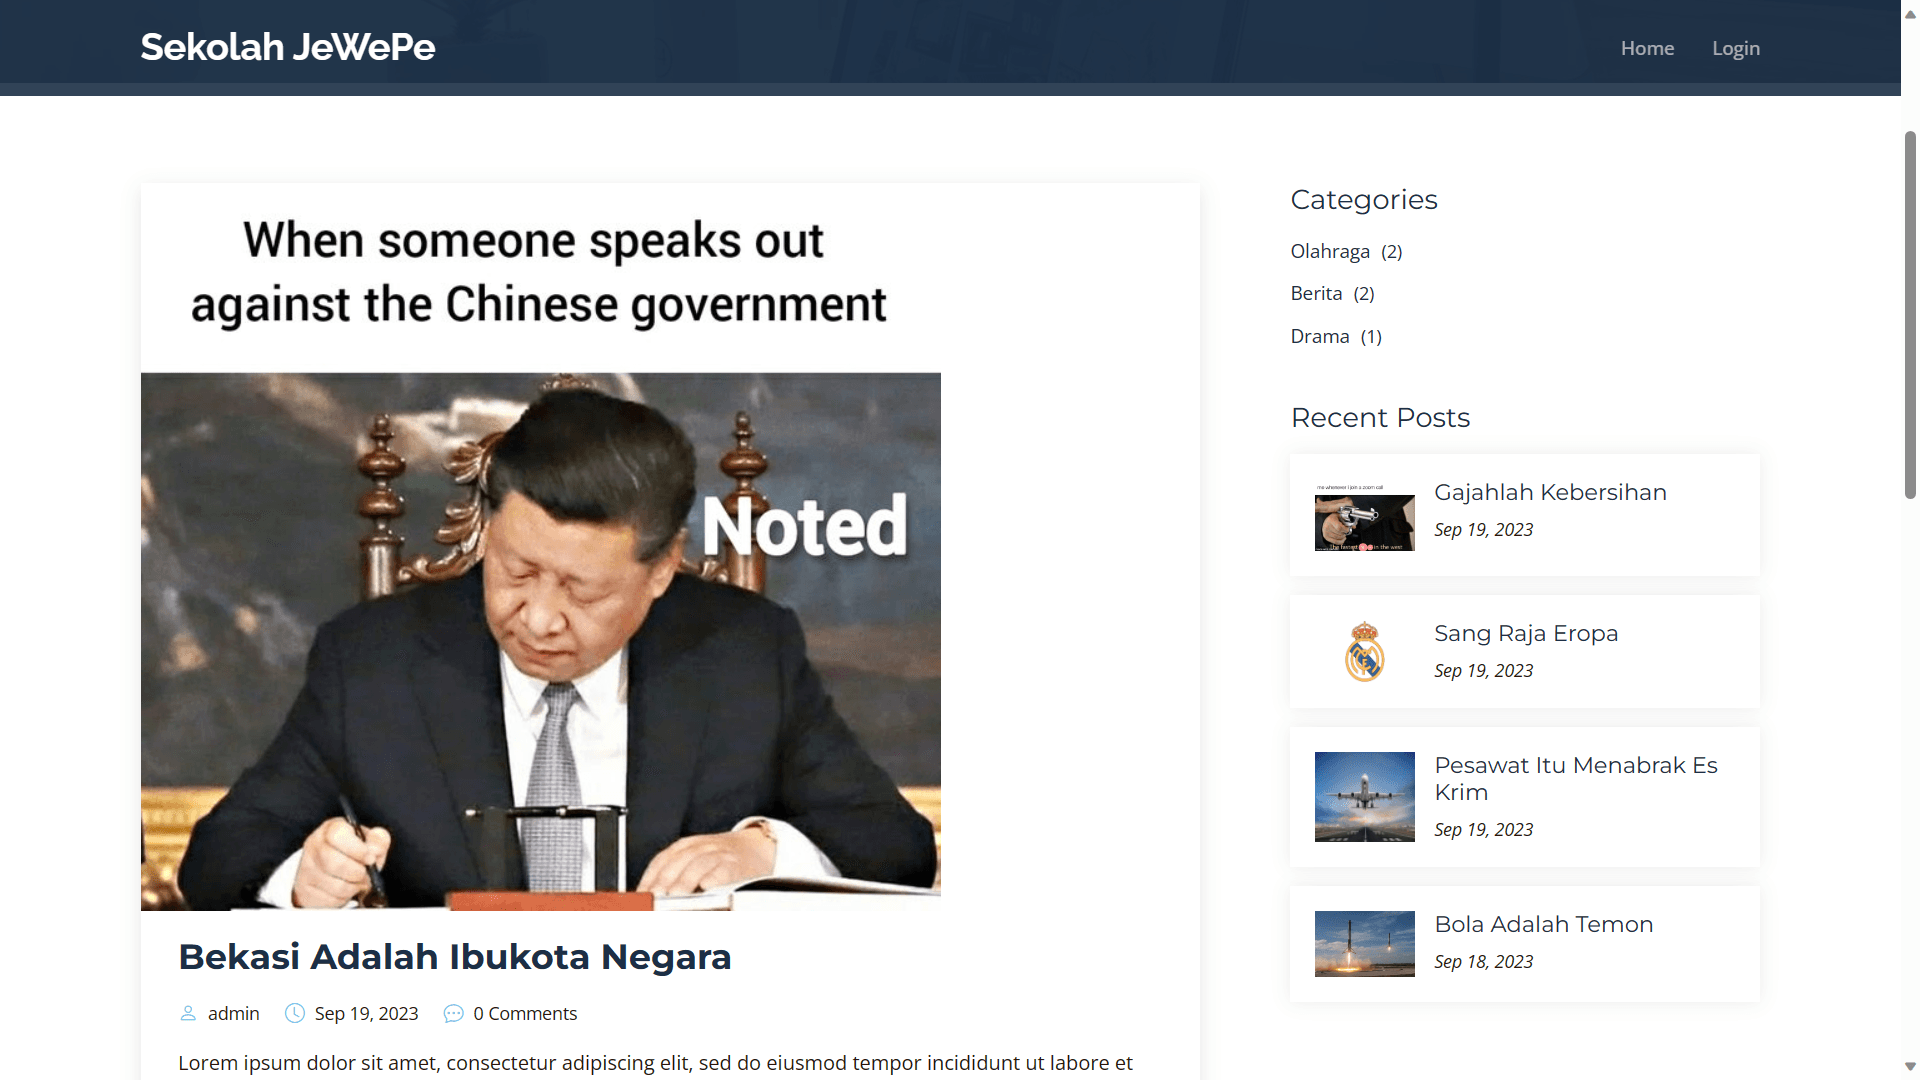Click the featured meme image of the post
The height and width of the screenshot is (1080, 1920).
pyautogui.click(x=541, y=547)
